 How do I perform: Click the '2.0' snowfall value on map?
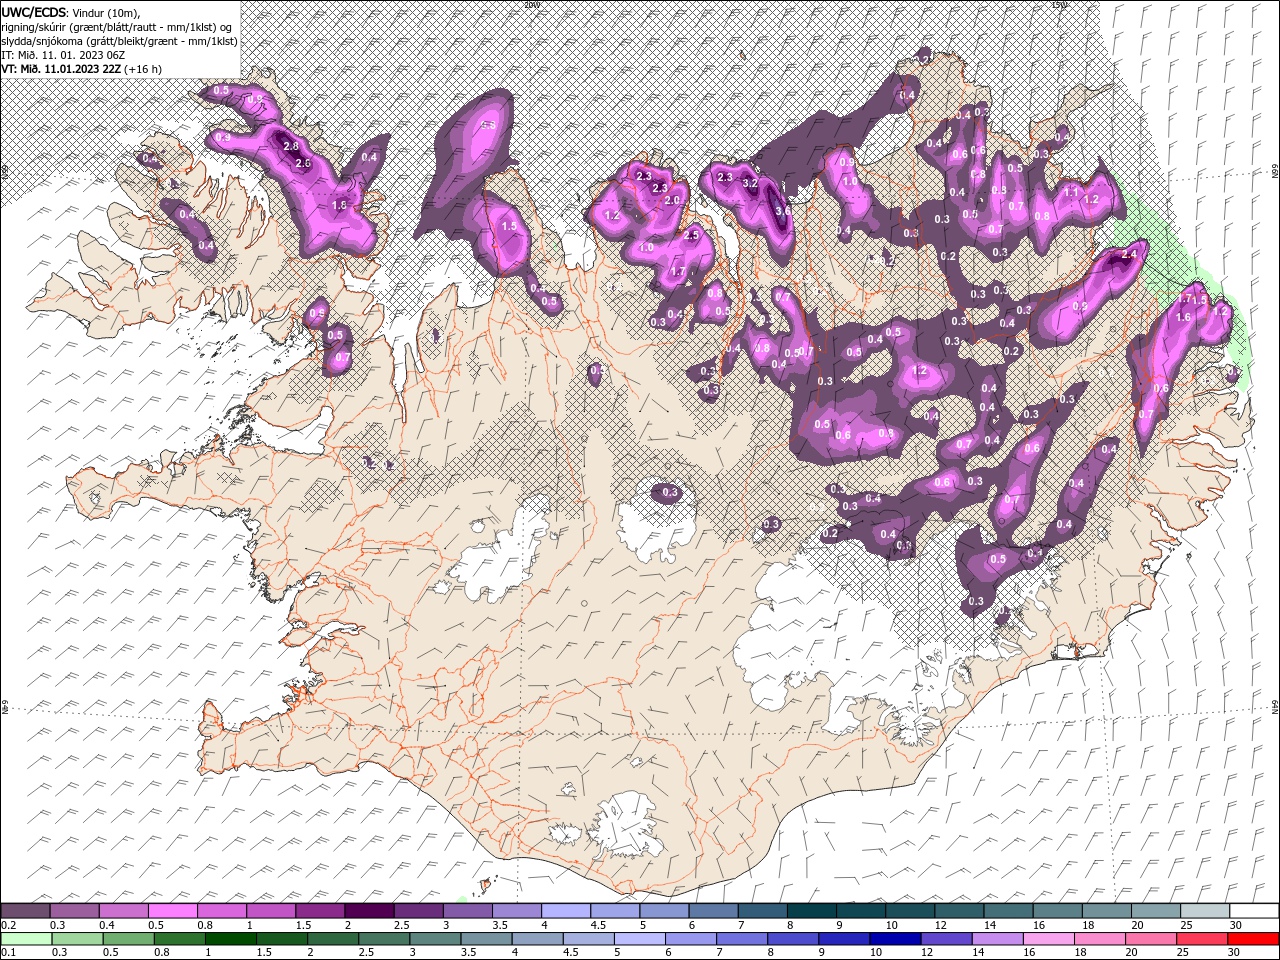(x=672, y=200)
